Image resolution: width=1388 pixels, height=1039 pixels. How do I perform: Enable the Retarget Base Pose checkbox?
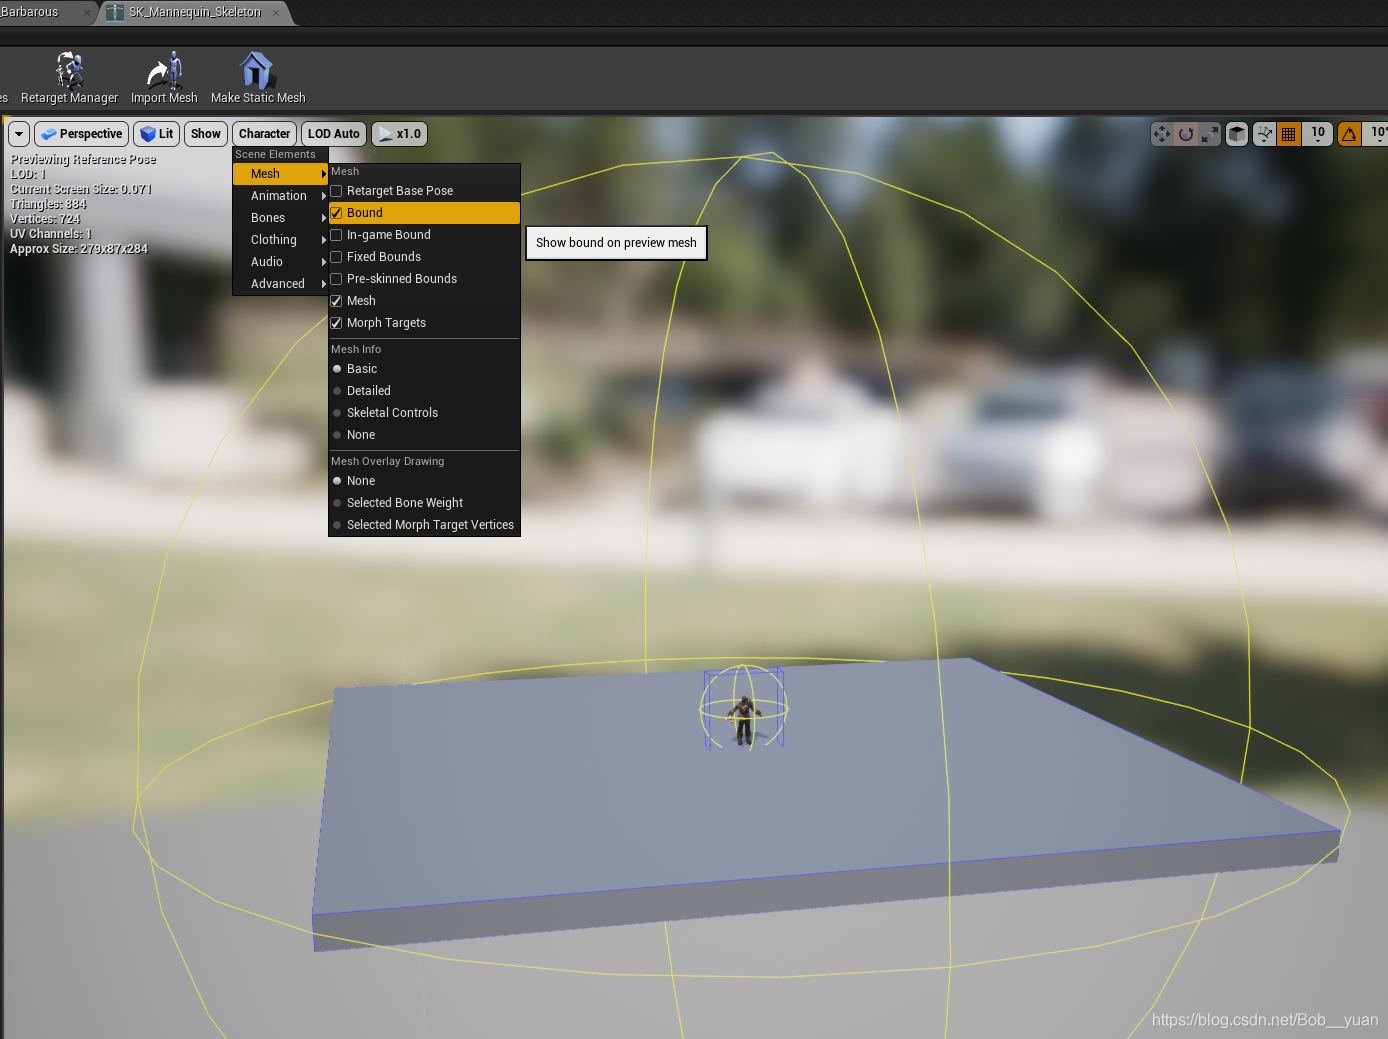tap(337, 191)
